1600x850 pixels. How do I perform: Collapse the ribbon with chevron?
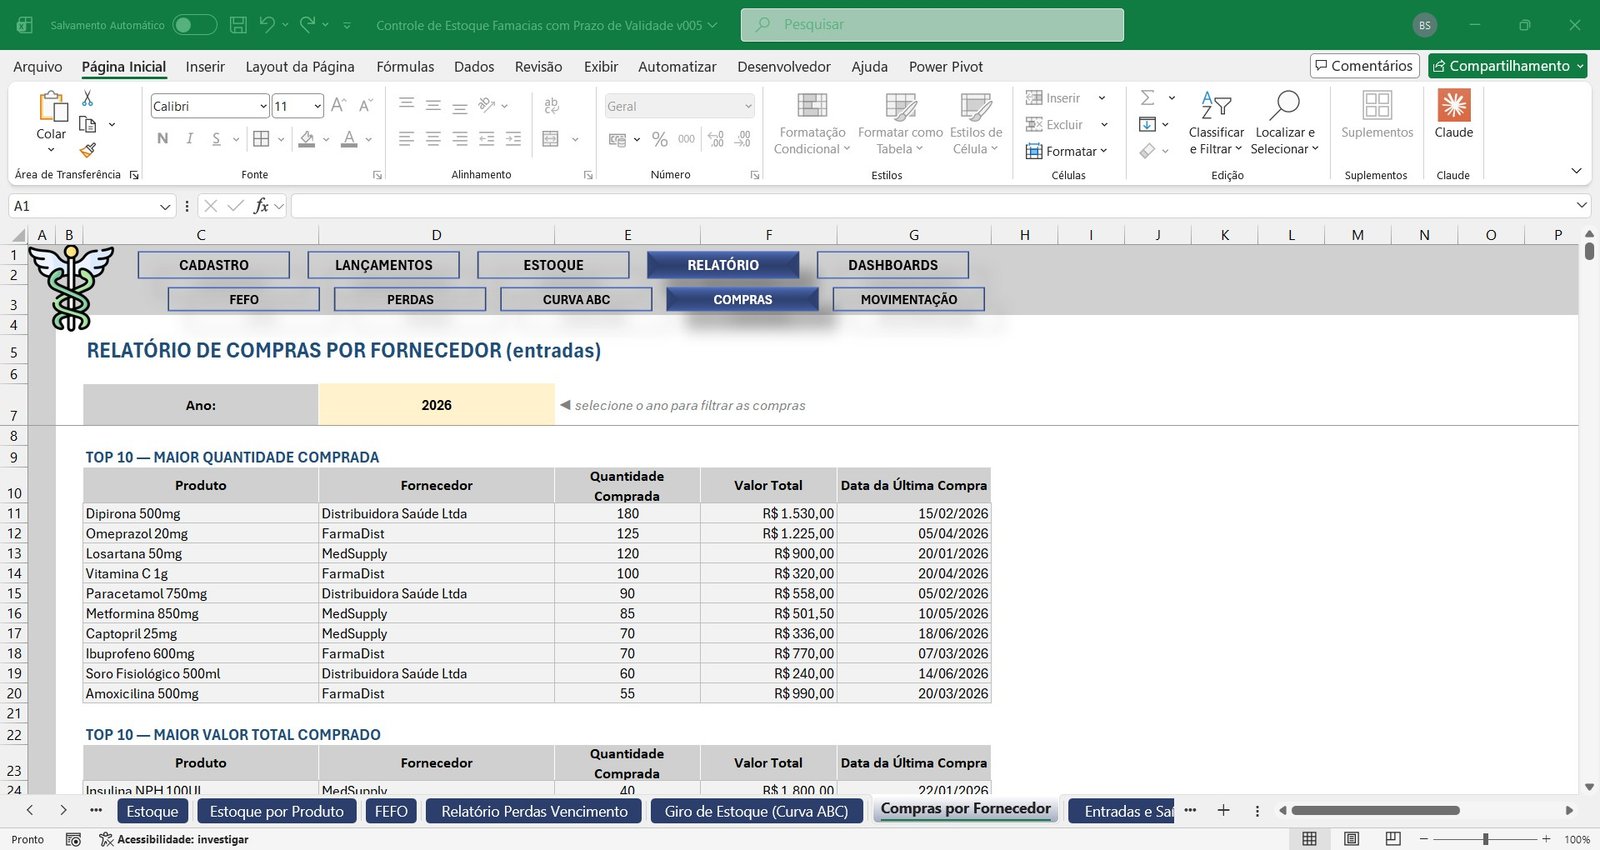[1576, 171]
